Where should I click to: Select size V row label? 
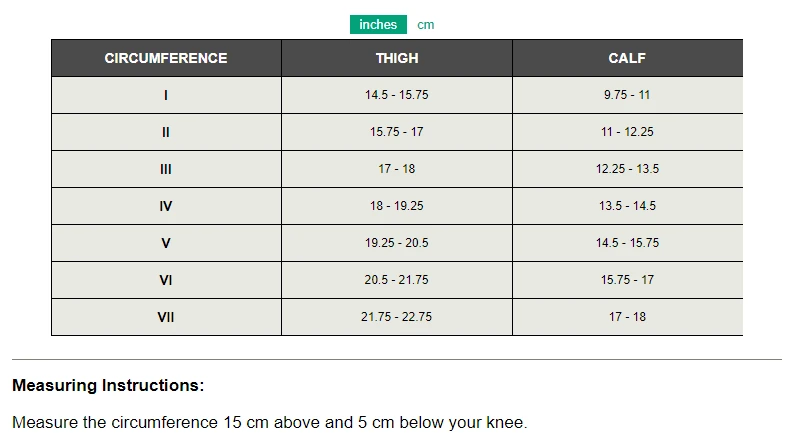pos(166,243)
